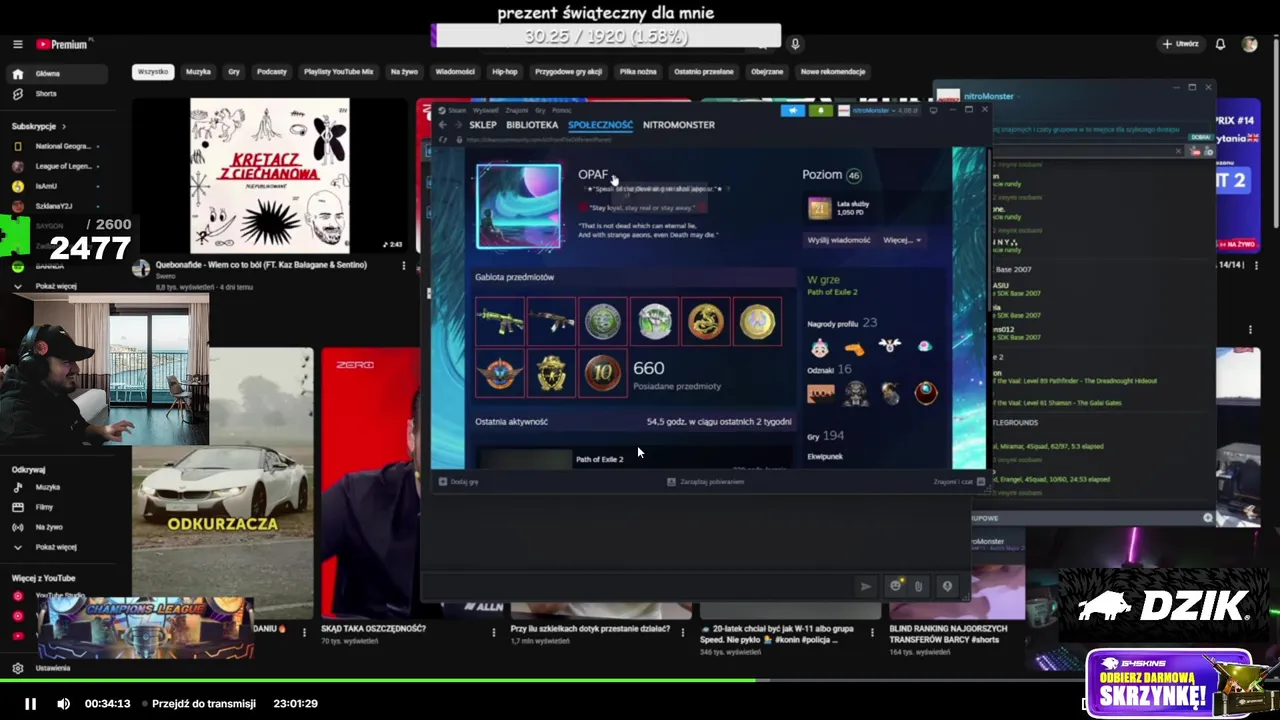Screen dimensions: 1280x720
Task: Click Wyślij wiadomość button on profile
Action: coord(838,240)
